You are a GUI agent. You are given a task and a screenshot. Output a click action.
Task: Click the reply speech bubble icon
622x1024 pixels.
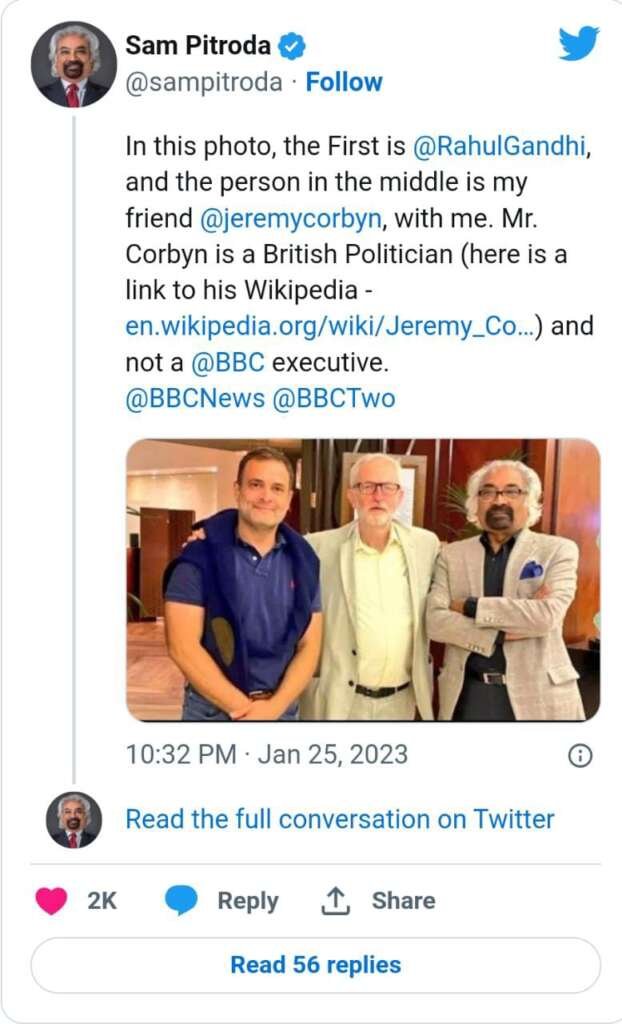pos(181,900)
